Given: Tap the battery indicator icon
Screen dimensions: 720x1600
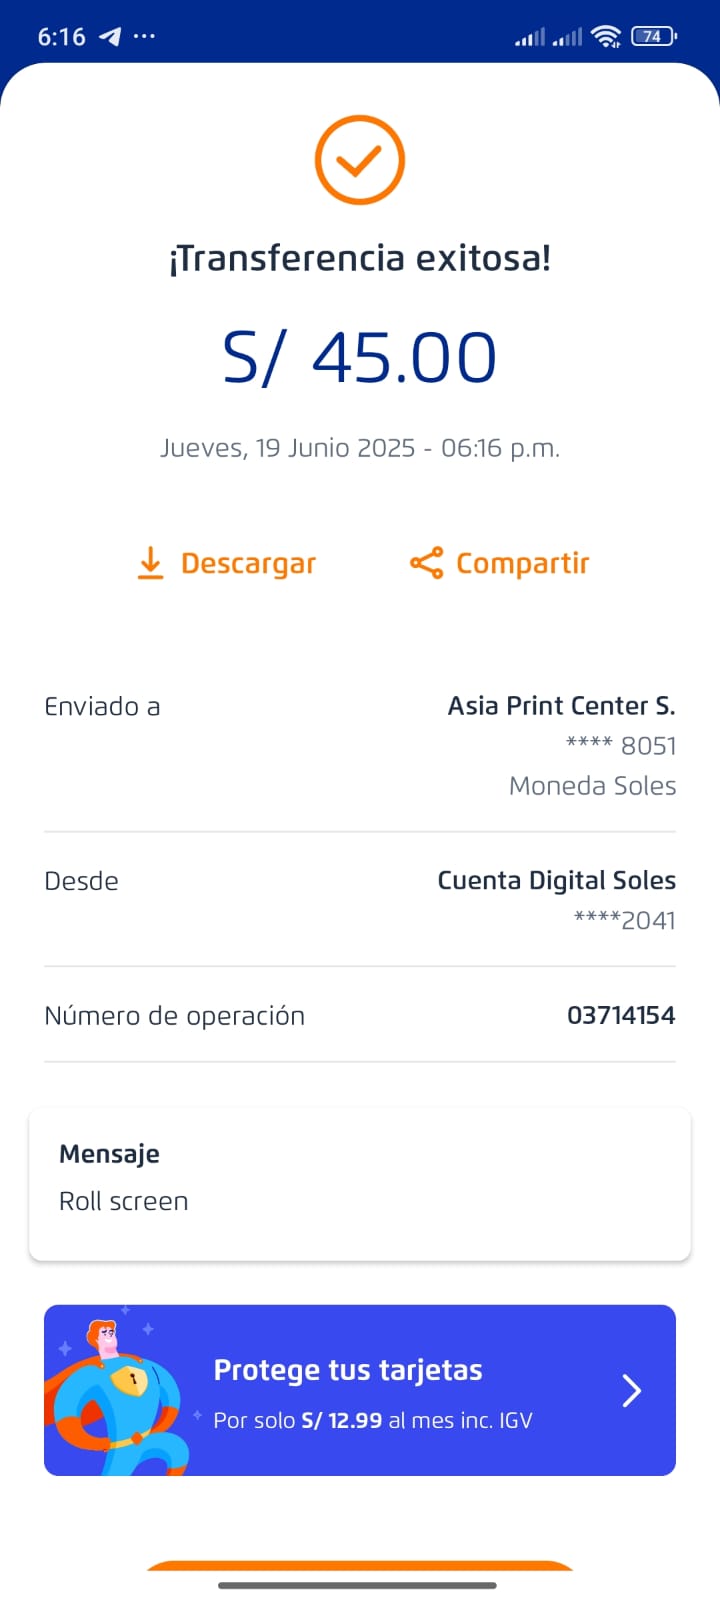Looking at the screenshot, I should (654, 37).
